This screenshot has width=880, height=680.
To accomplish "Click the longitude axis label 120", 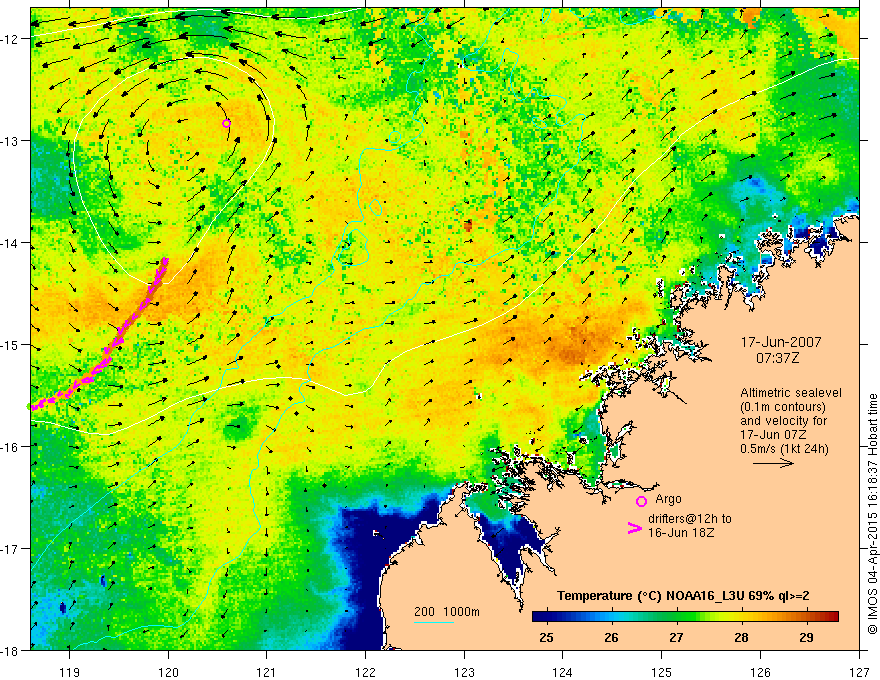I will (x=168, y=672).
